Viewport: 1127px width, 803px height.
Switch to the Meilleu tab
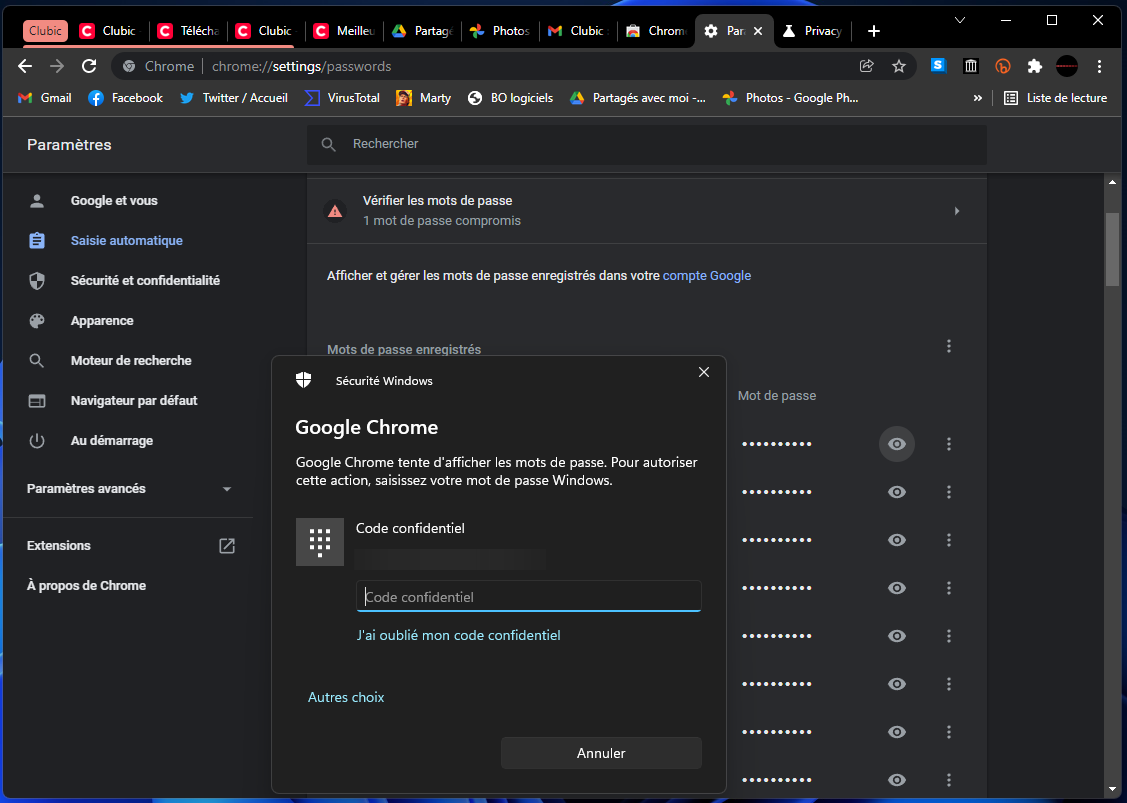345,31
